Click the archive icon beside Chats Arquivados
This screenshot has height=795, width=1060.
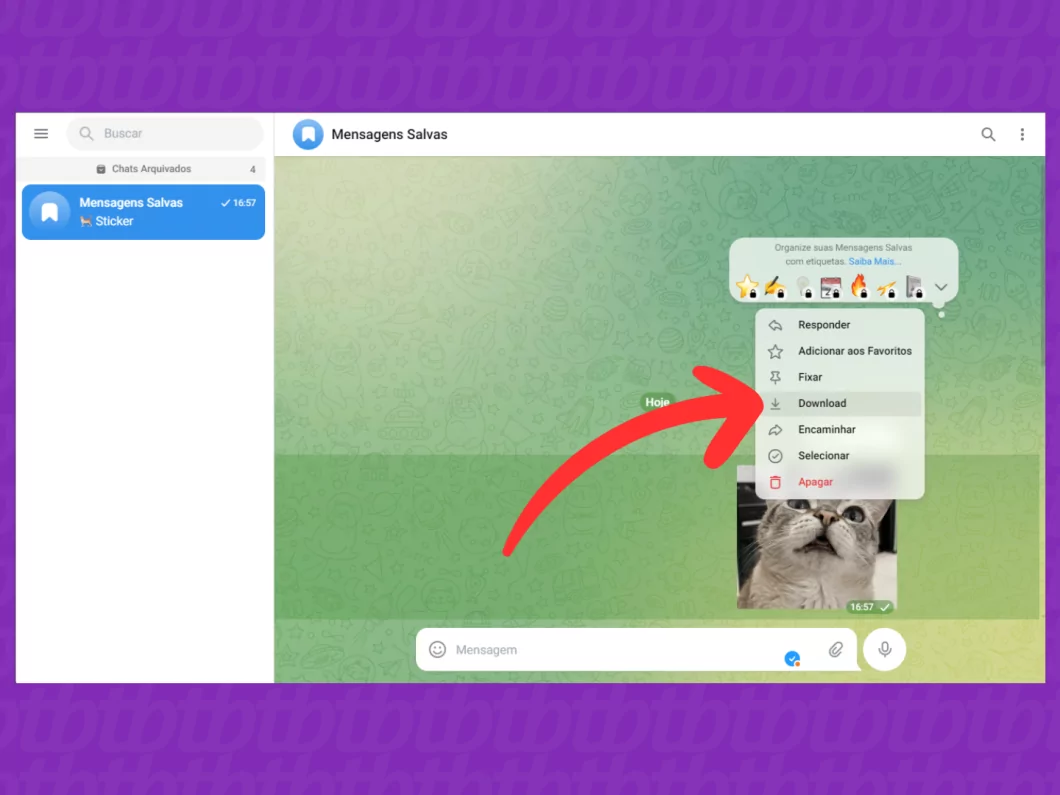(101, 169)
